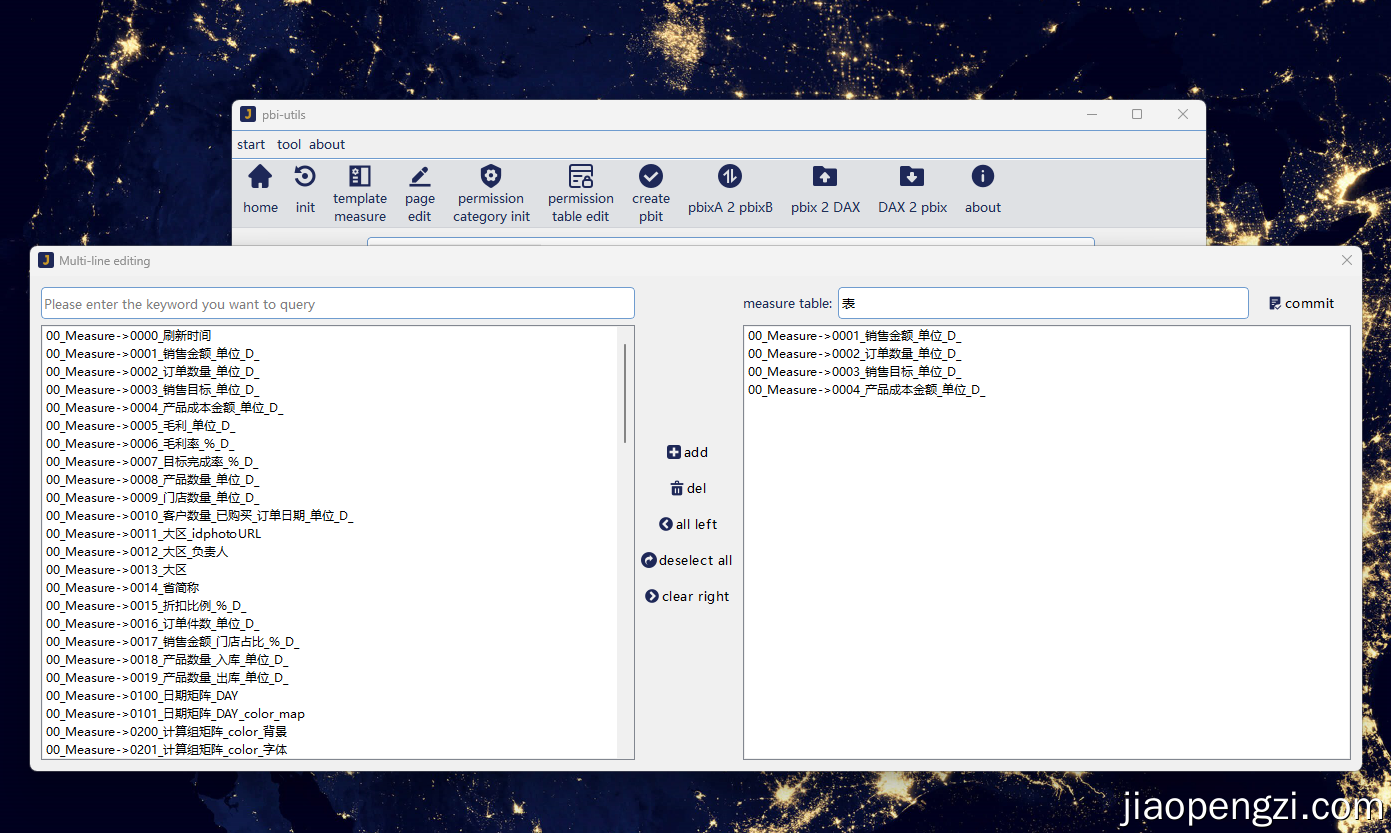1391x833 pixels.
Task: Select the page edit pencil icon
Action: point(420,178)
